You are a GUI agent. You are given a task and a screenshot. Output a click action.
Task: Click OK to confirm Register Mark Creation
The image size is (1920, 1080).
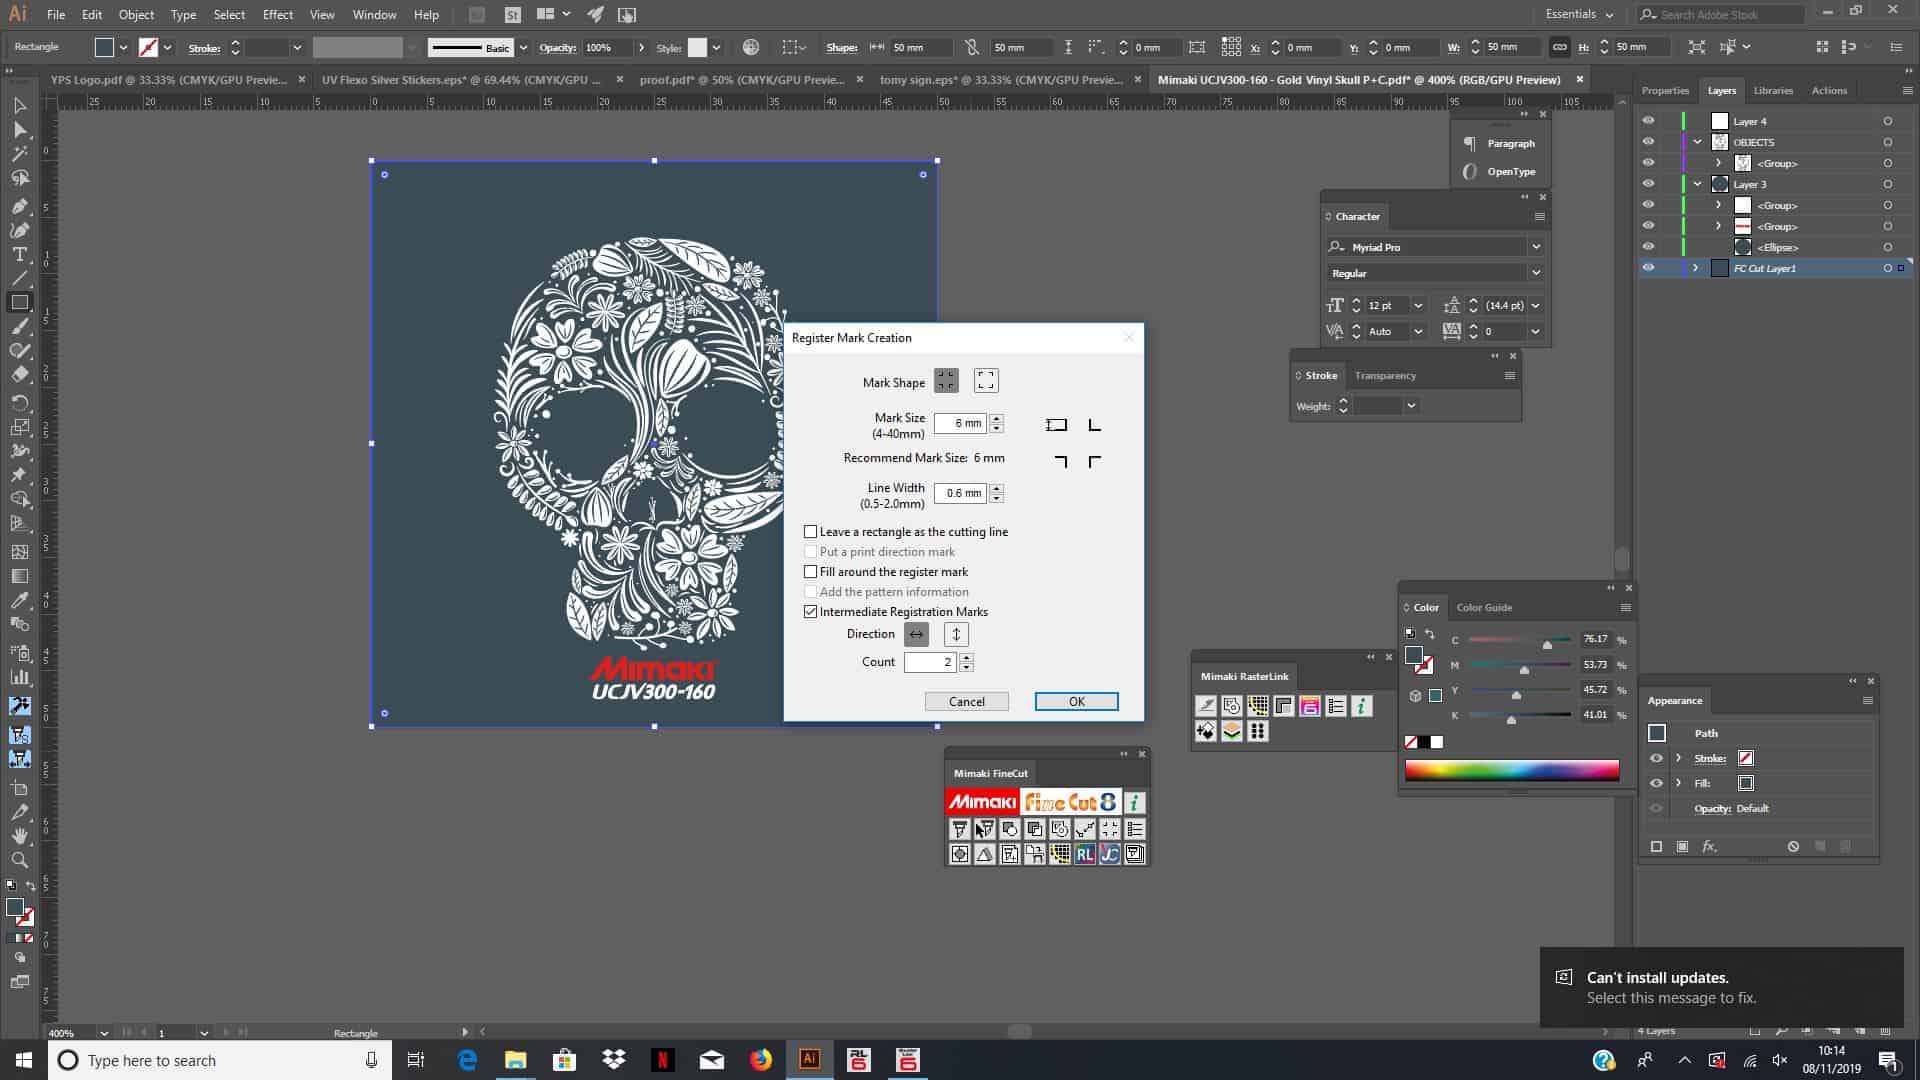pyautogui.click(x=1076, y=700)
